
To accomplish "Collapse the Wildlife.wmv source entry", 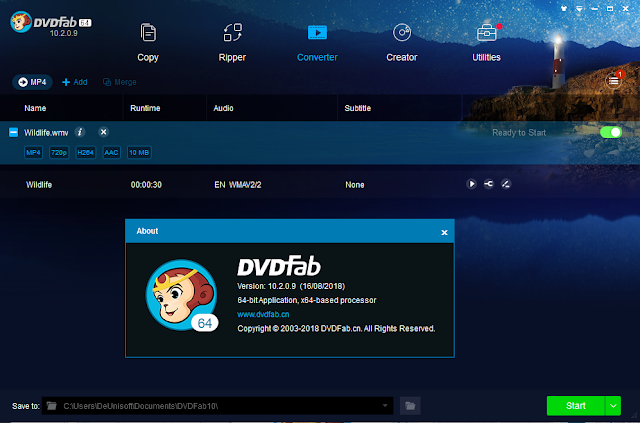I will tap(13, 132).
